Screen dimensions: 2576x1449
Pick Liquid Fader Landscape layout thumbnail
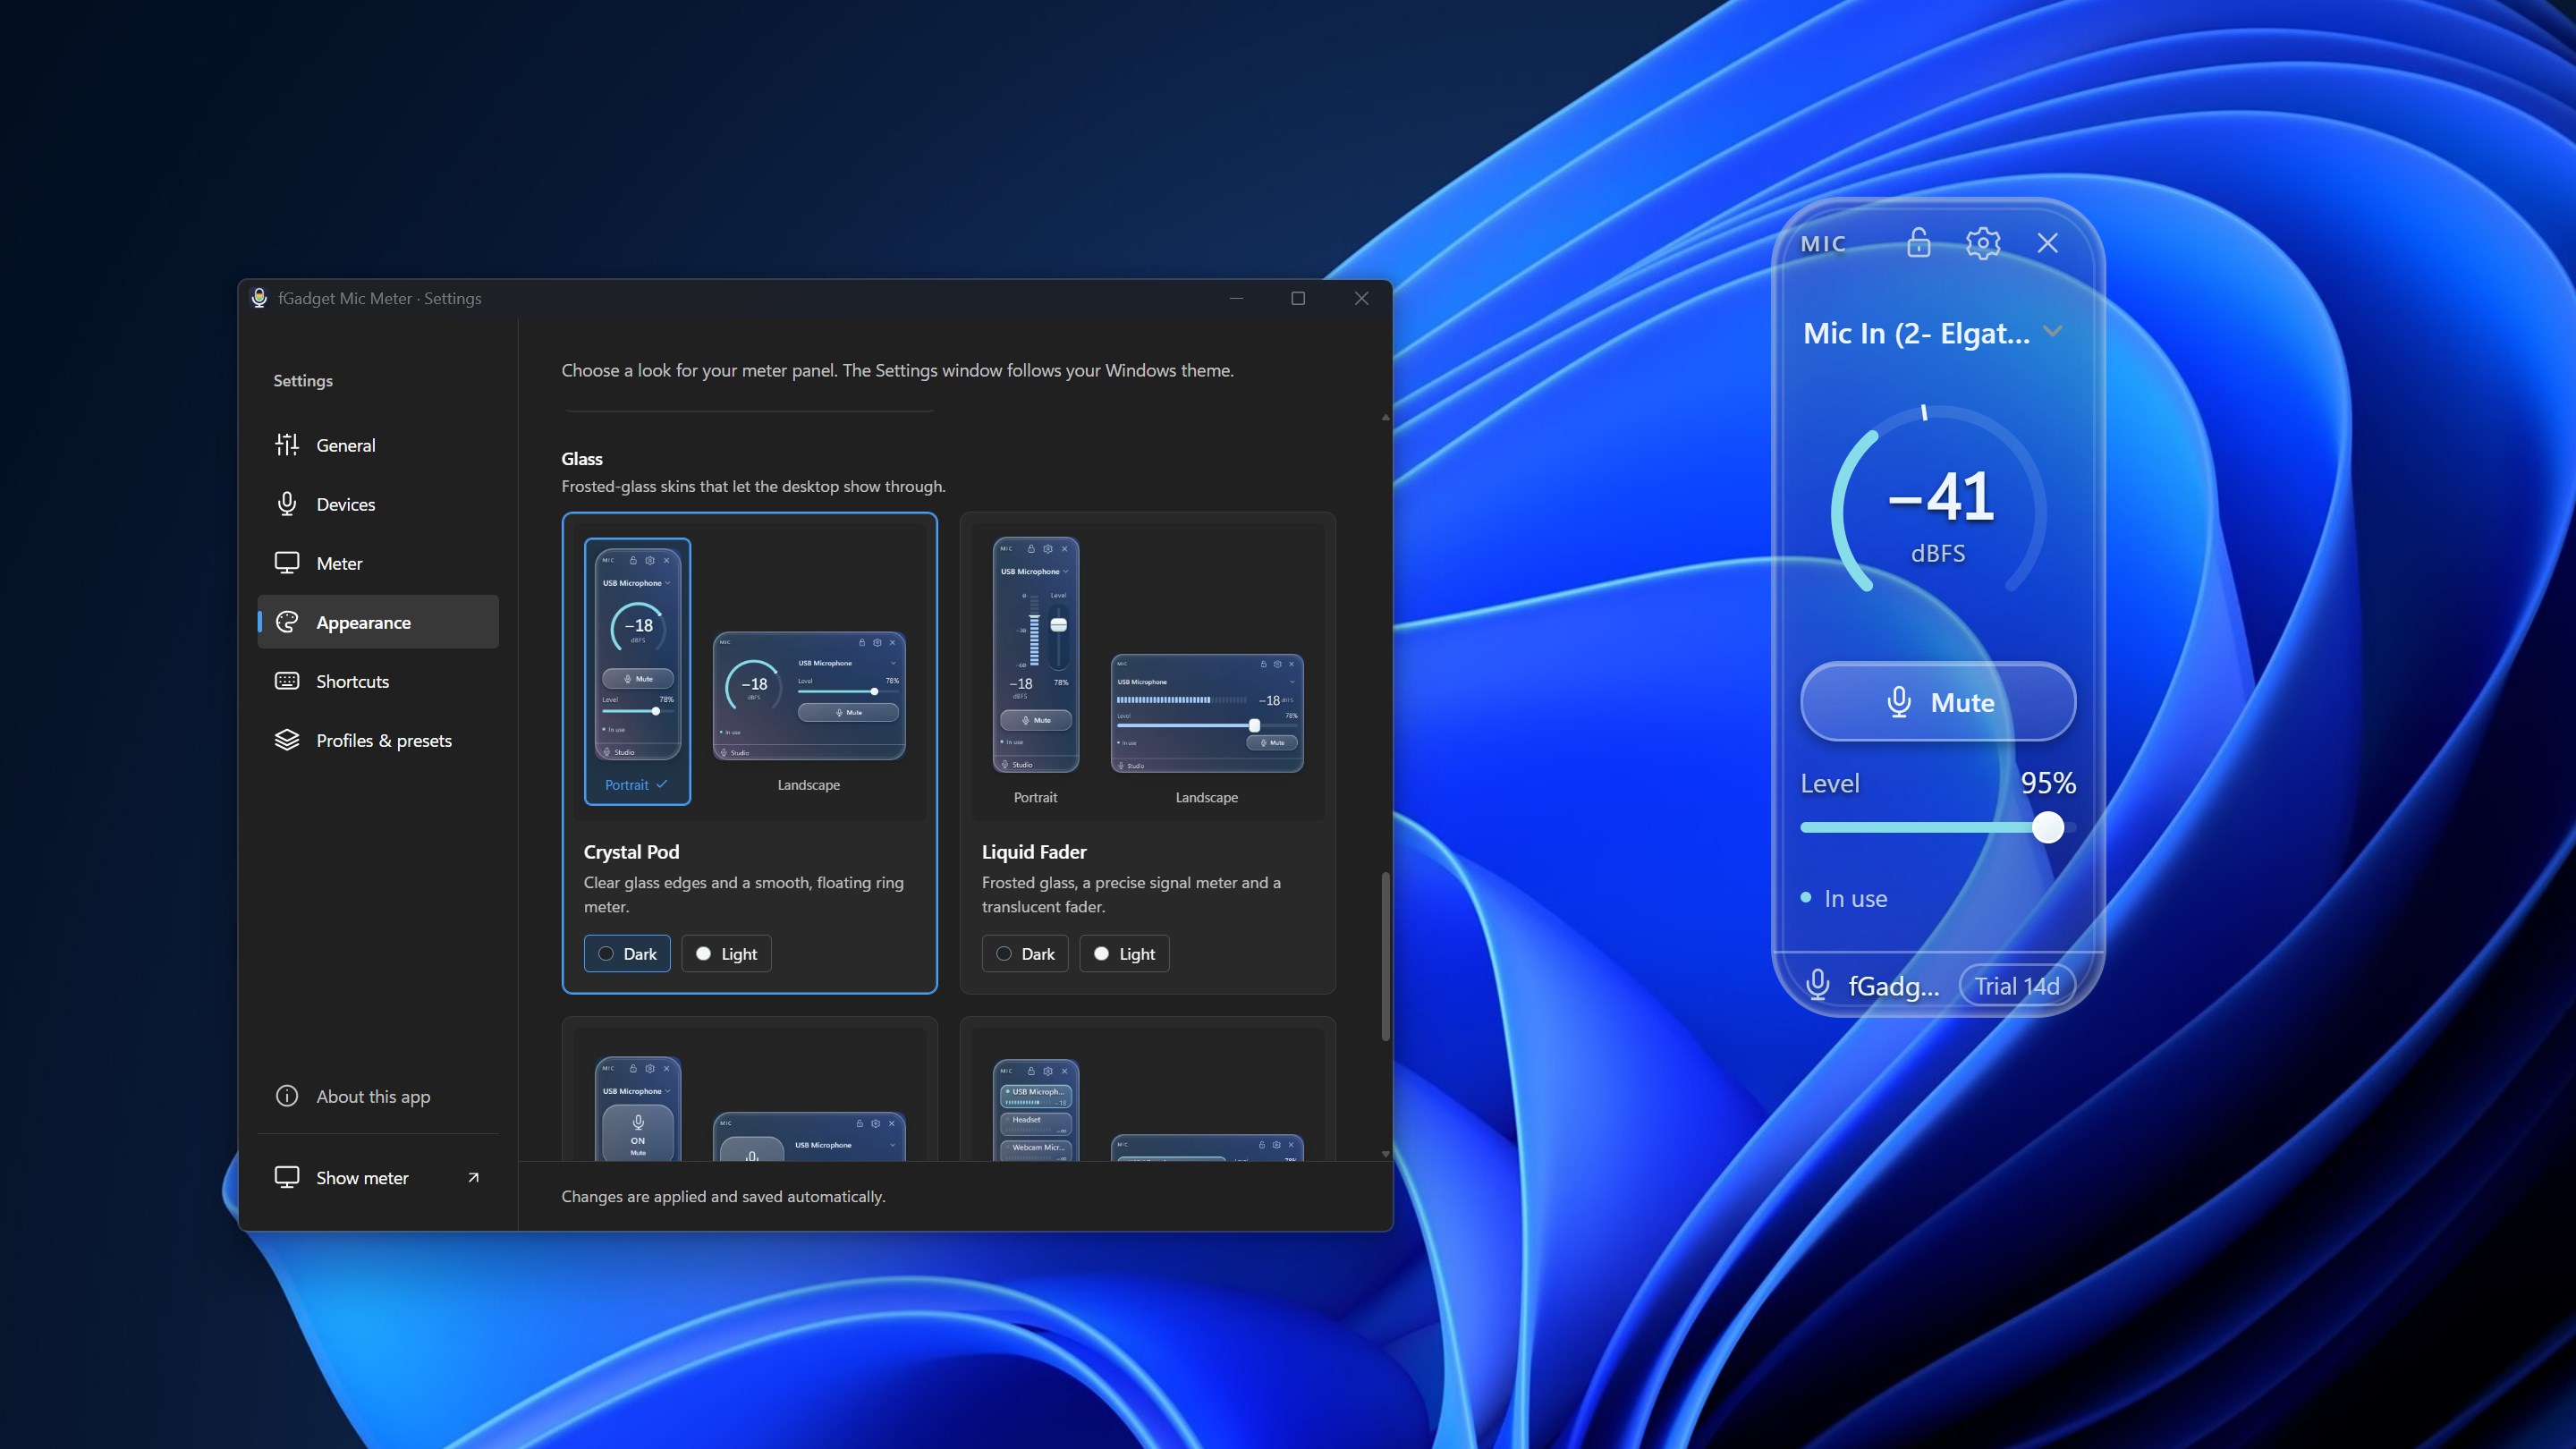1207,728
